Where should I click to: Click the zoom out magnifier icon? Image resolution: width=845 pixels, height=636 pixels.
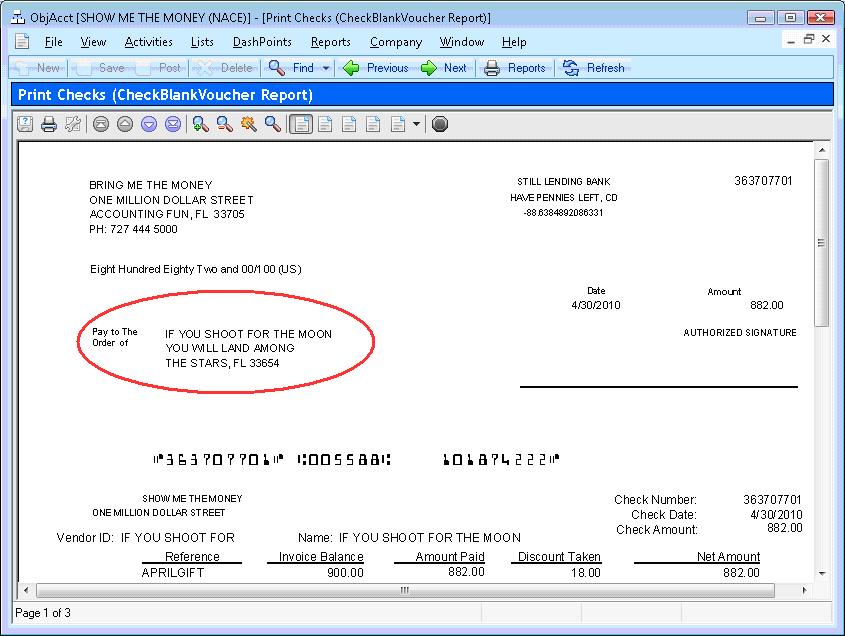click(224, 124)
